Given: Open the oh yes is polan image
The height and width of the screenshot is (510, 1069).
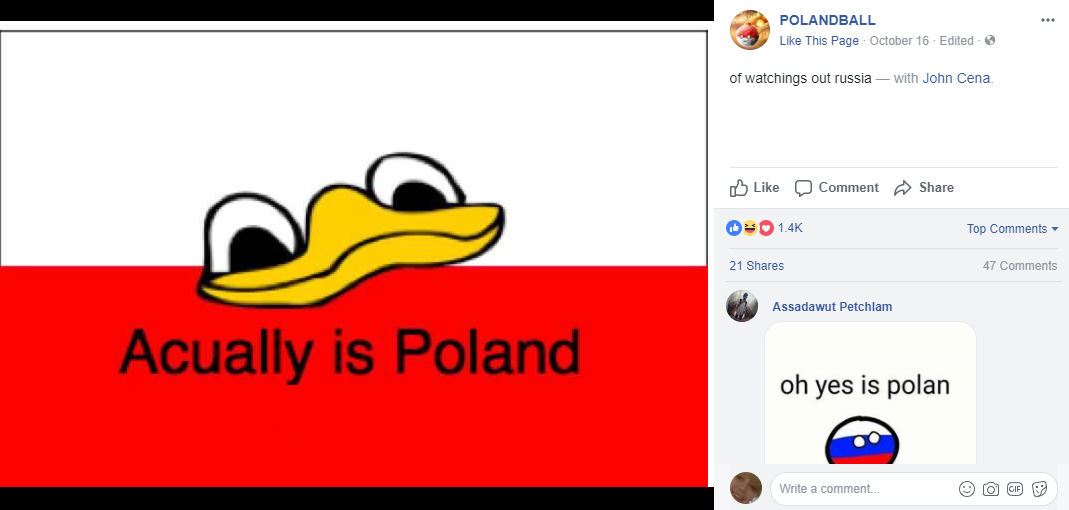Looking at the screenshot, I should pyautogui.click(x=871, y=393).
